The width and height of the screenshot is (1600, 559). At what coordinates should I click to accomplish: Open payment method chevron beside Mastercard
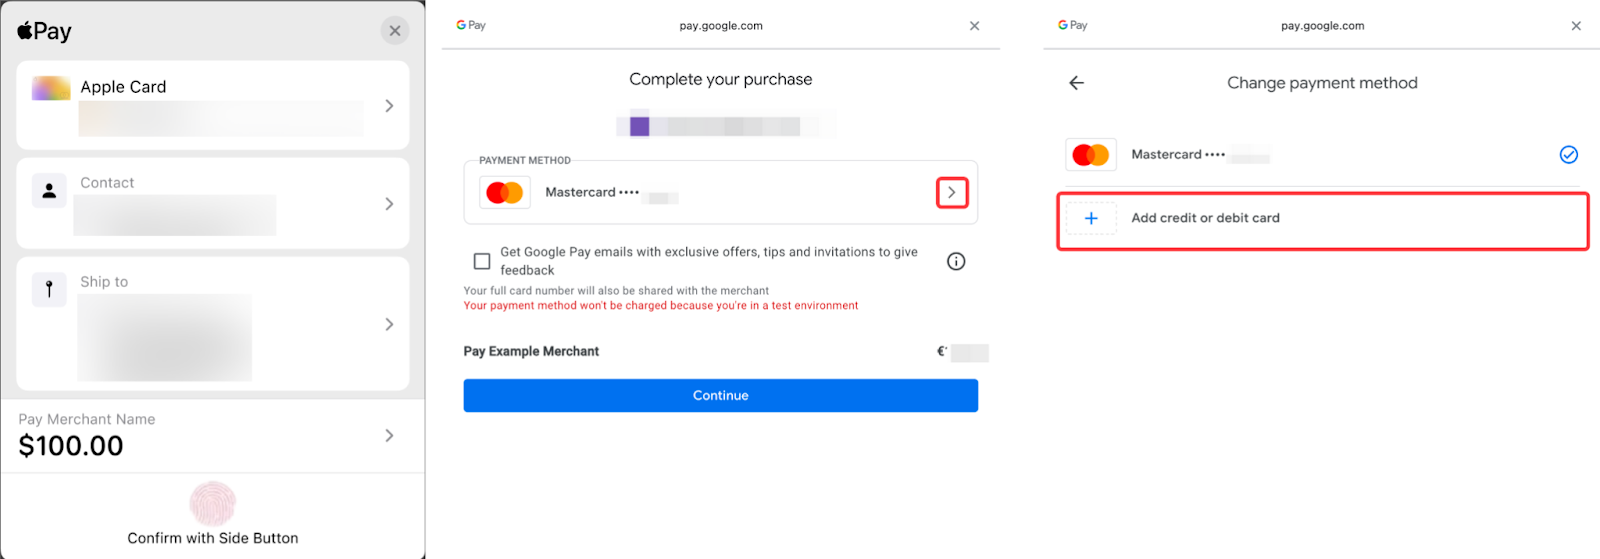[952, 192]
